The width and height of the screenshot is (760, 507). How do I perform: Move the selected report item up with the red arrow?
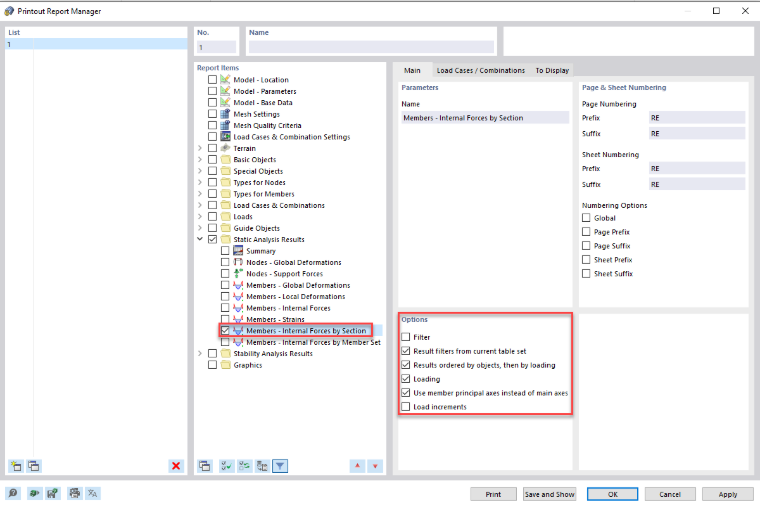(x=357, y=466)
